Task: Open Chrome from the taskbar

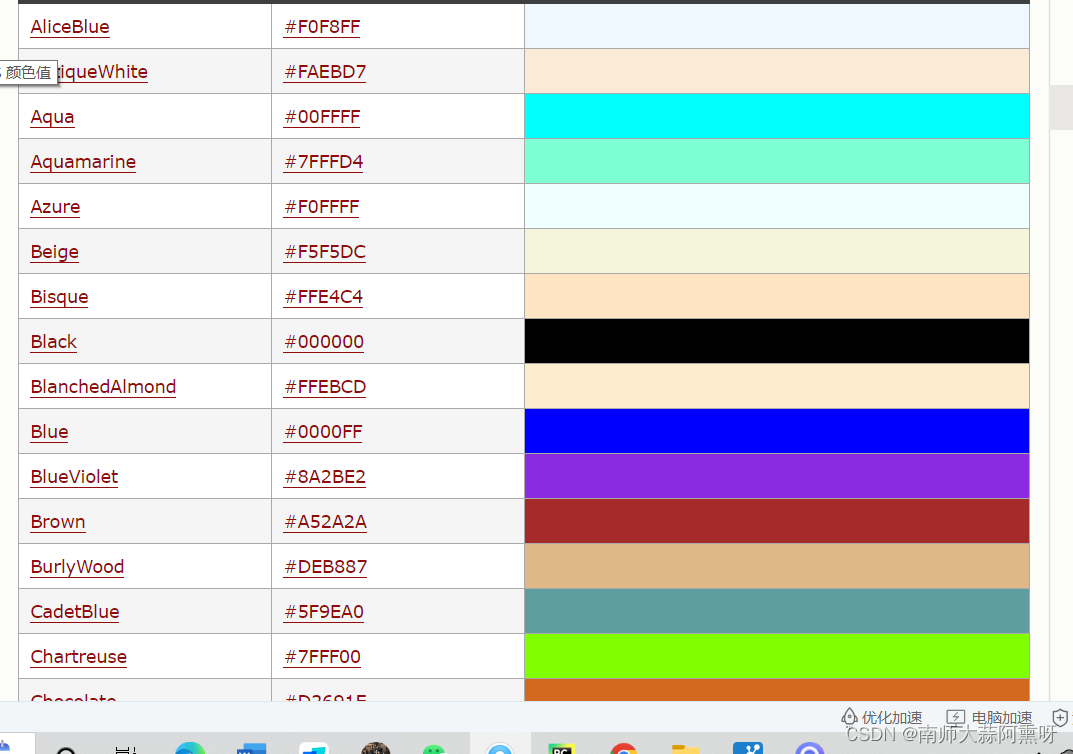Action: pos(623,748)
